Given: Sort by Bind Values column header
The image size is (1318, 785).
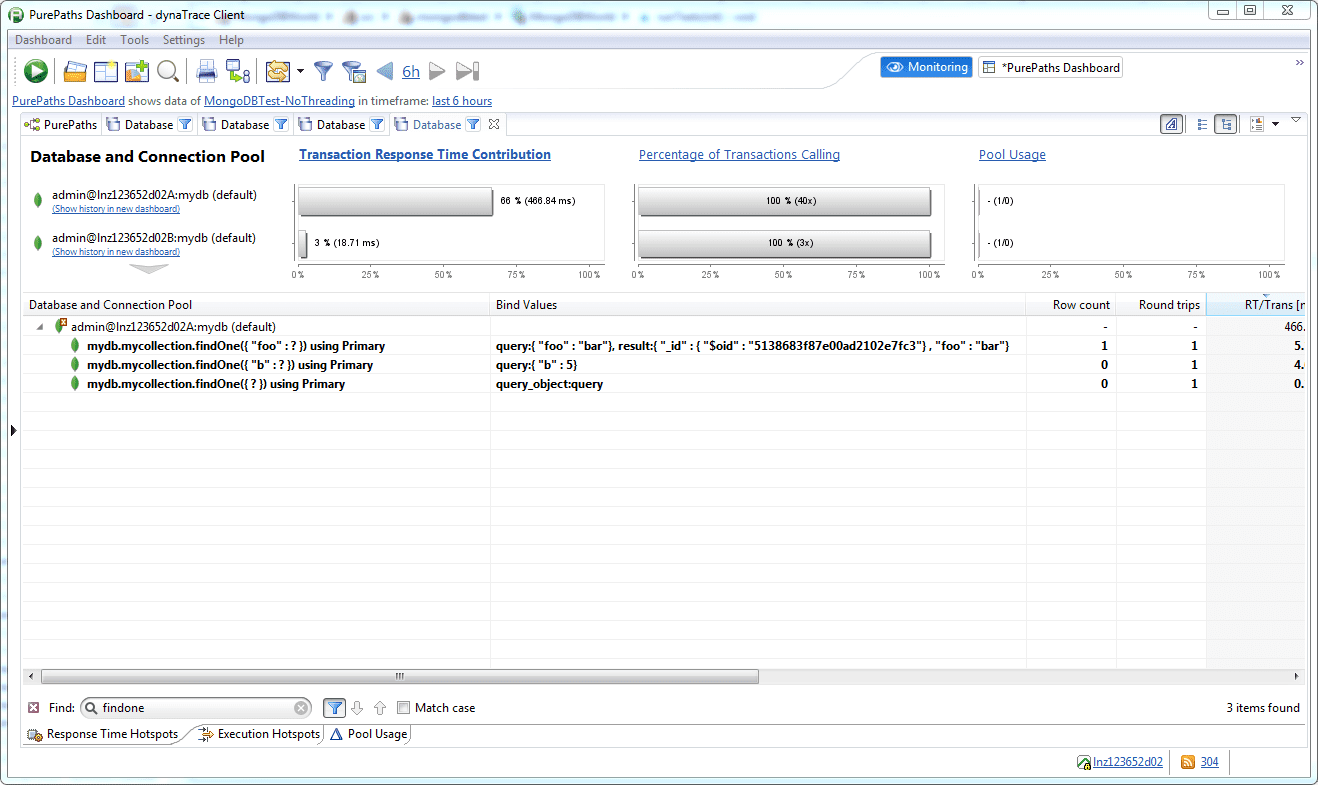Looking at the screenshot, I should click(x=758, y=304).
